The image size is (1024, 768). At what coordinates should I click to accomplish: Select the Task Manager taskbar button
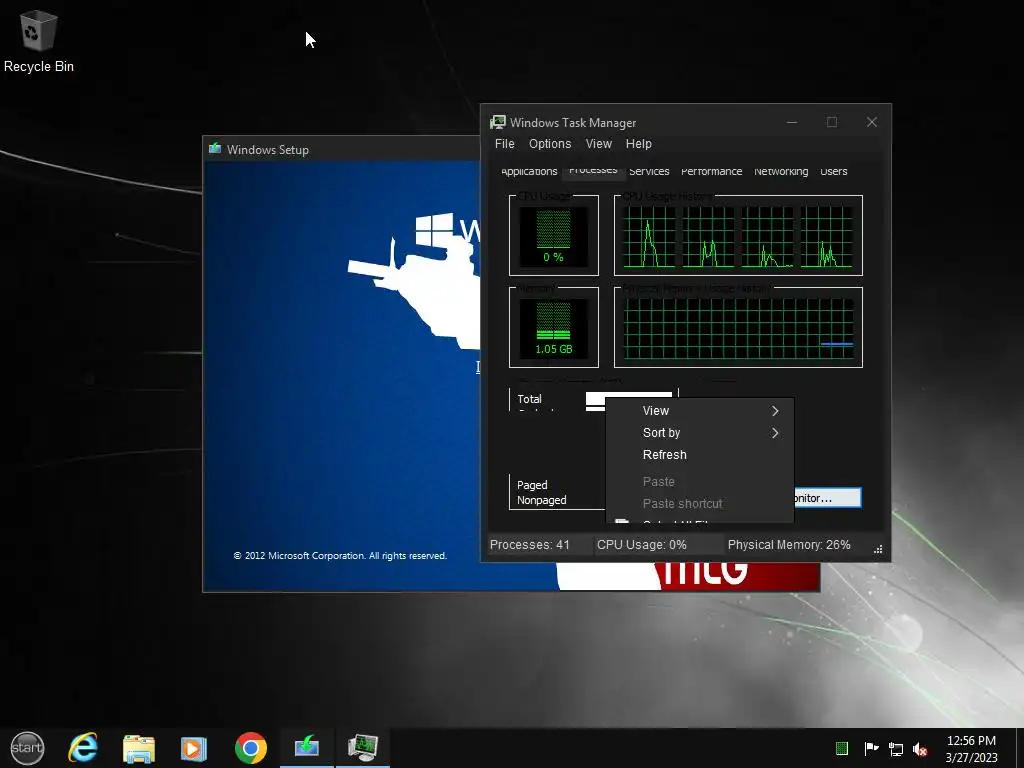tap(362, 747)
